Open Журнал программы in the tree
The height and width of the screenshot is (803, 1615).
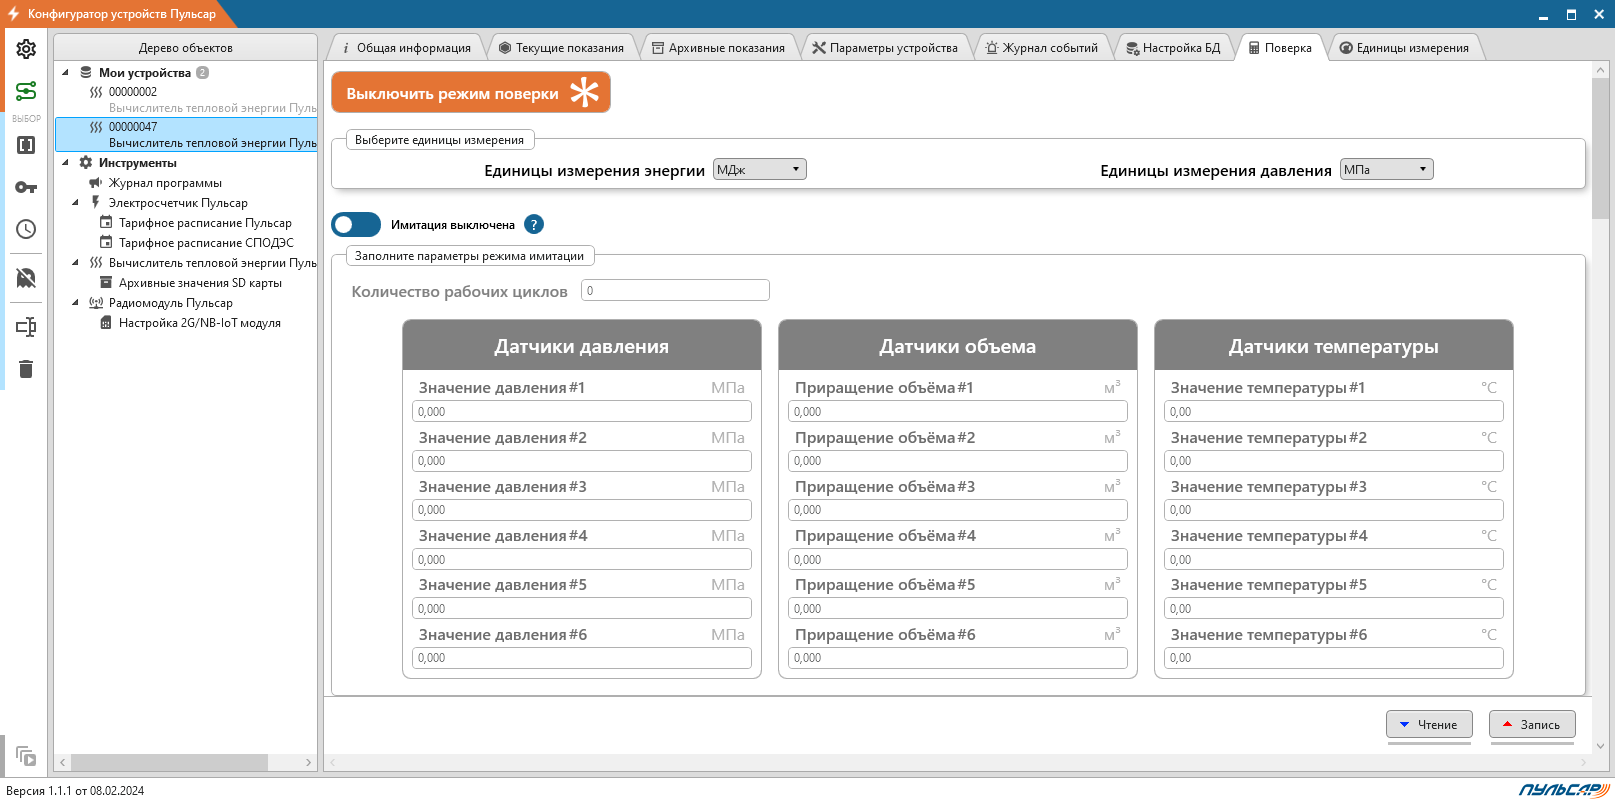click(x=165, y=183)
